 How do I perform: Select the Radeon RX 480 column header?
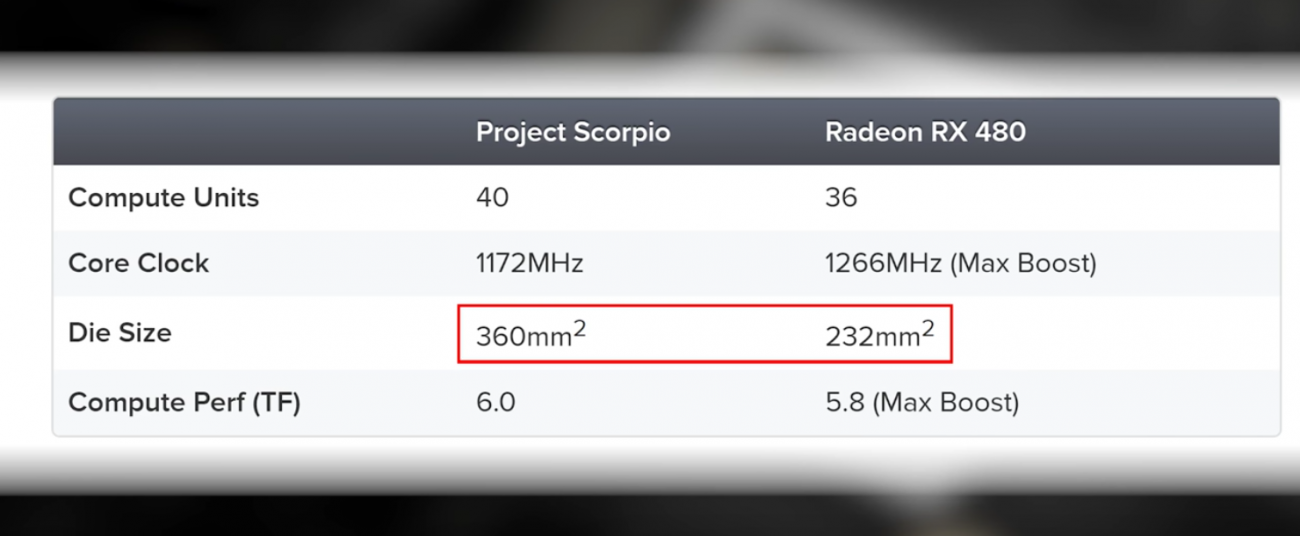[925, 132]
